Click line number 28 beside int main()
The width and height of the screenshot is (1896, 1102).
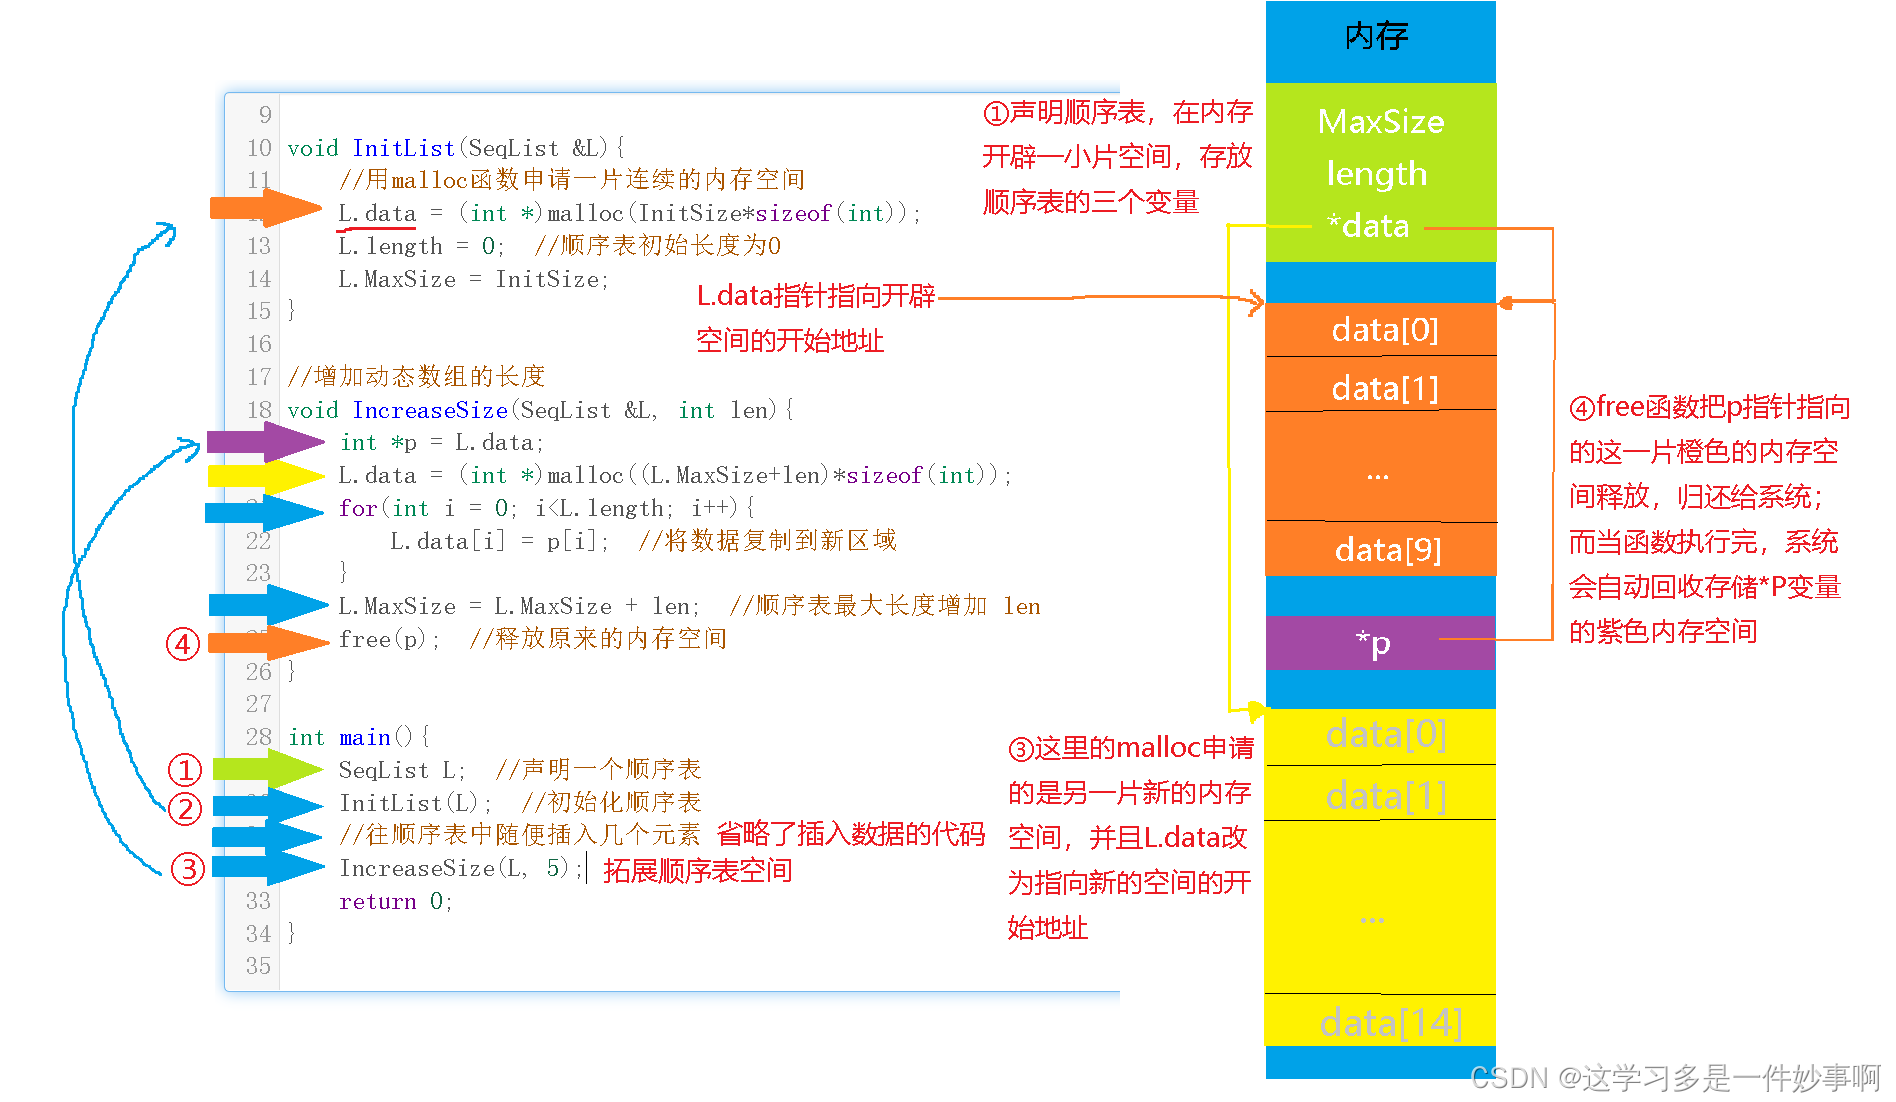pos(258,737)
